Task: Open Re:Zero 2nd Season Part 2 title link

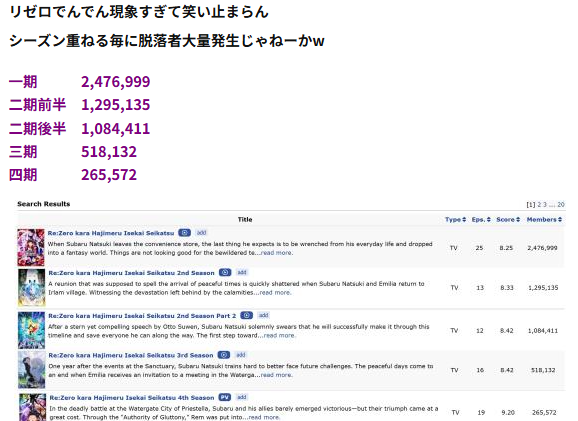Action: click(x=142, y=316)
